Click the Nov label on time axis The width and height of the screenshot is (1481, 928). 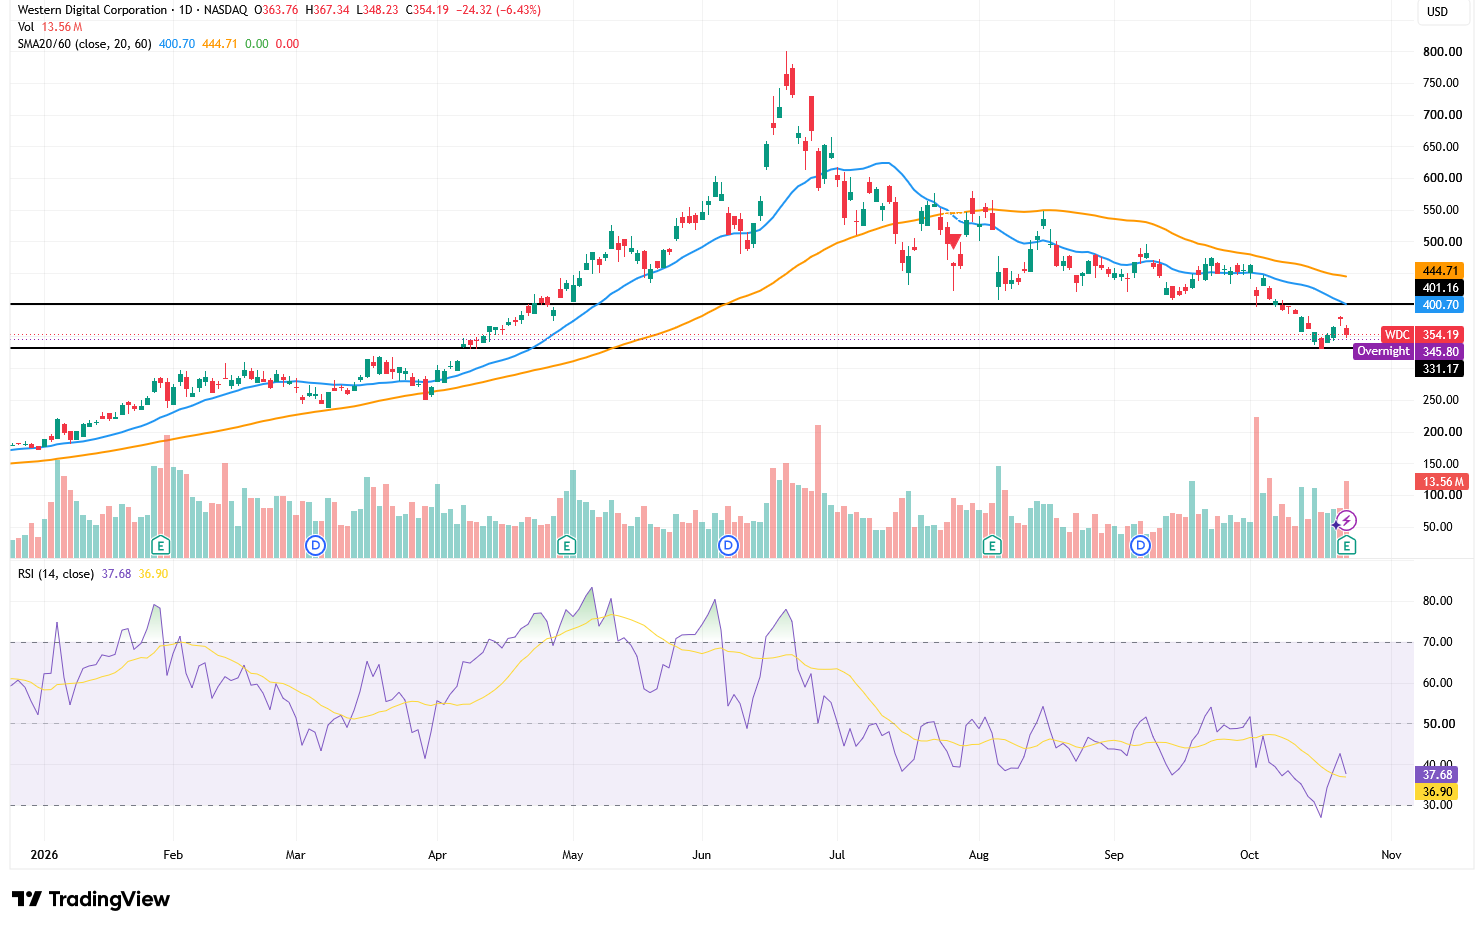pos(1391,855)
